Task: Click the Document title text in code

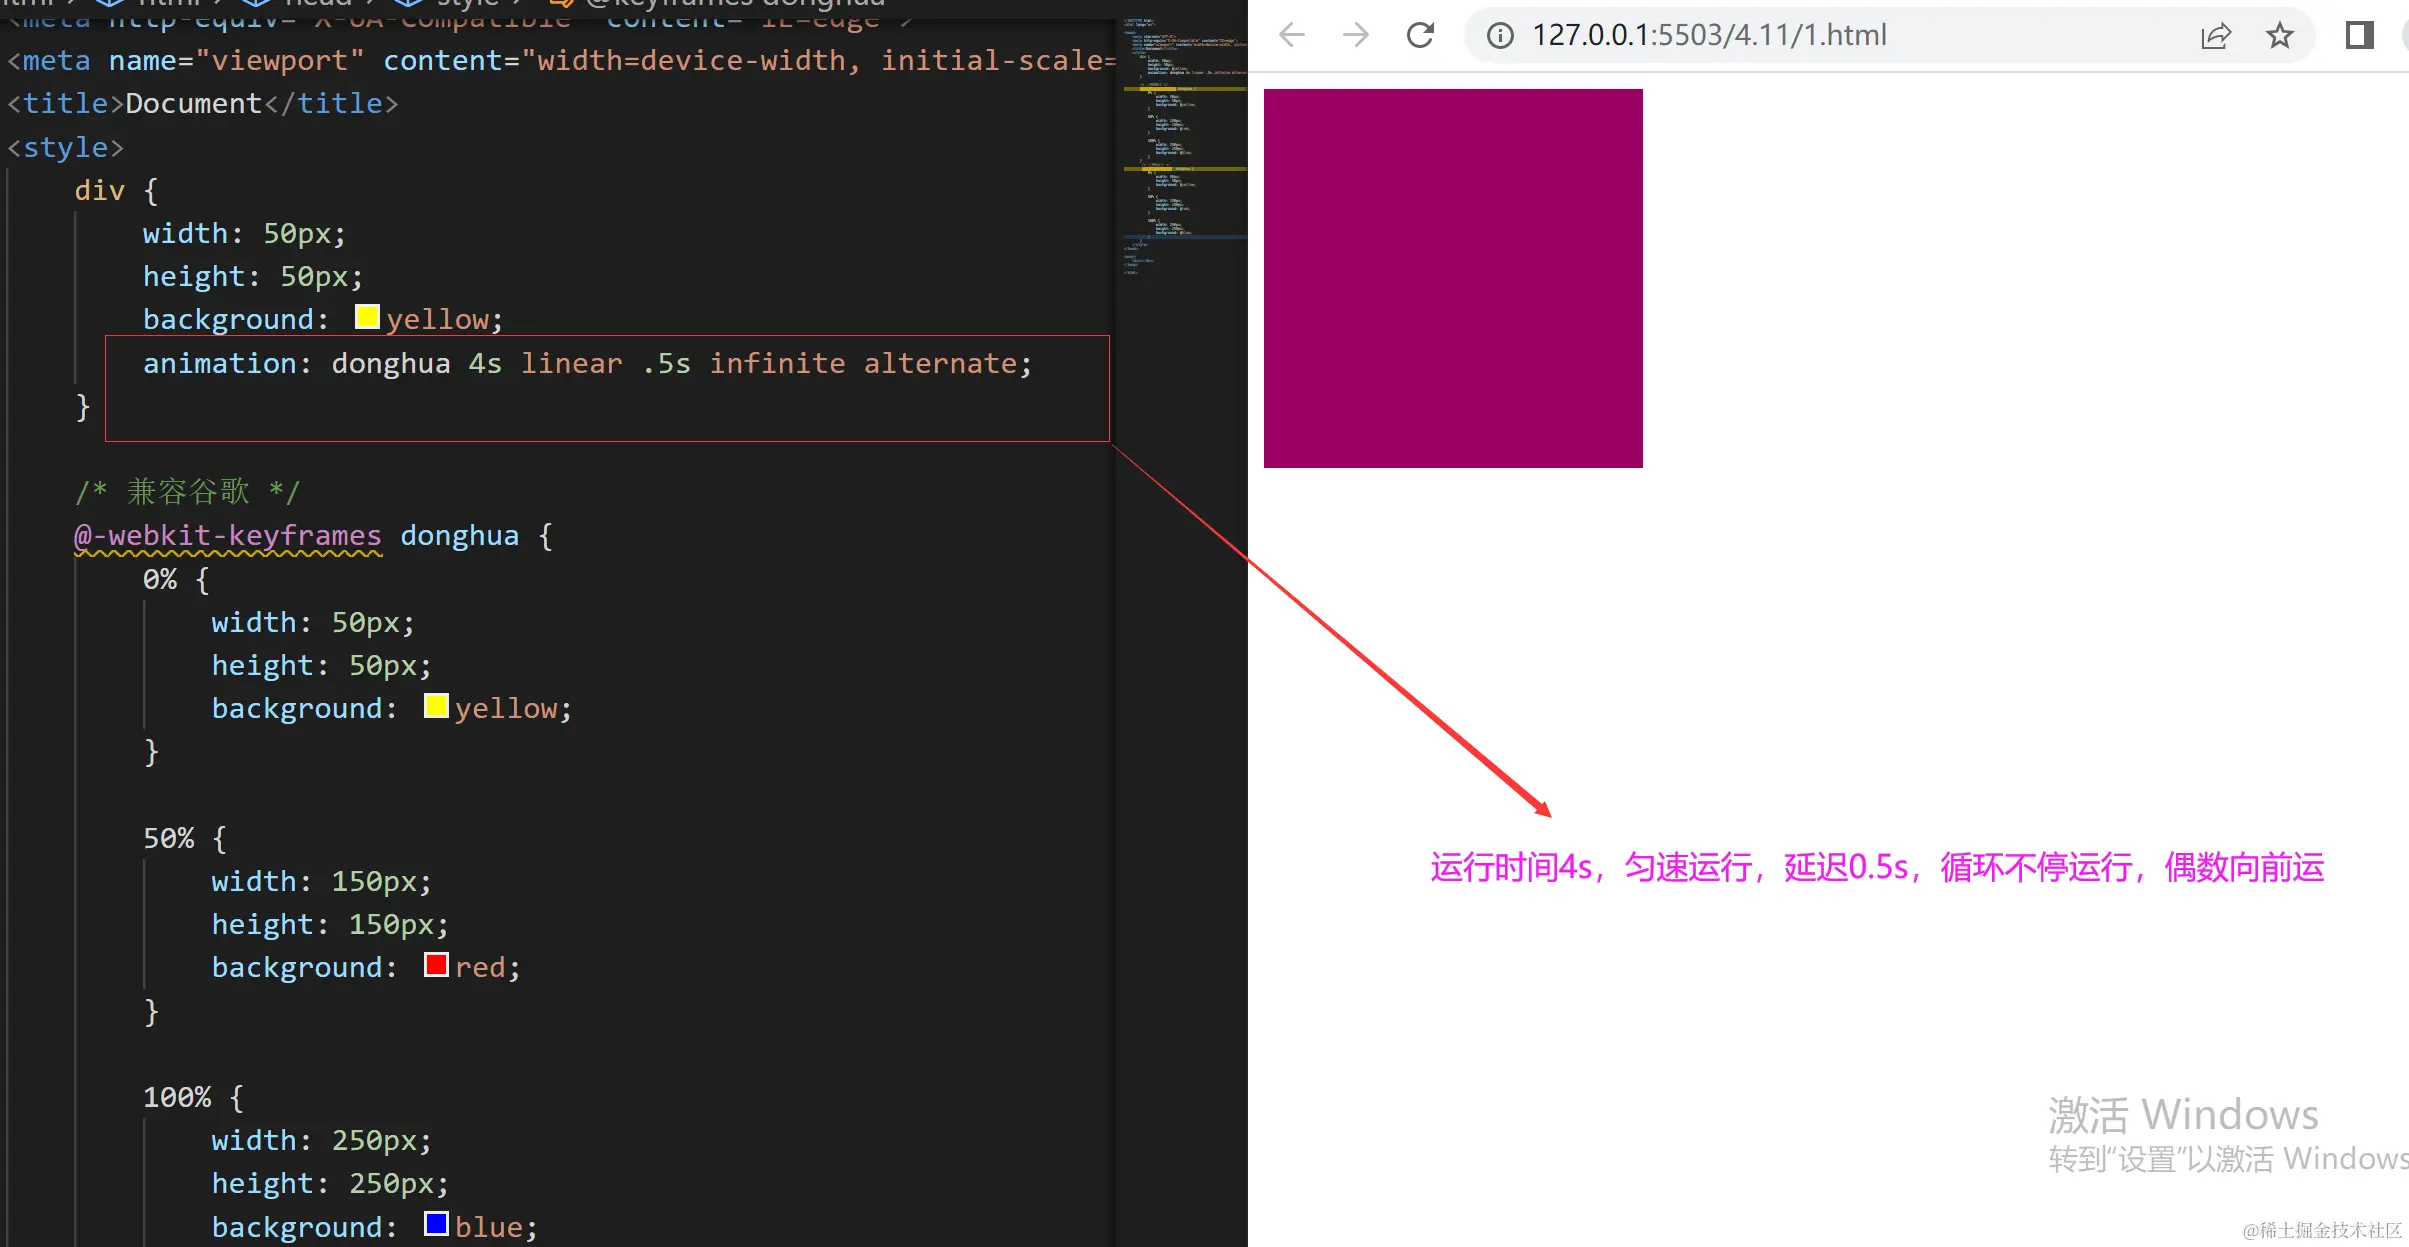Action: 193,104
